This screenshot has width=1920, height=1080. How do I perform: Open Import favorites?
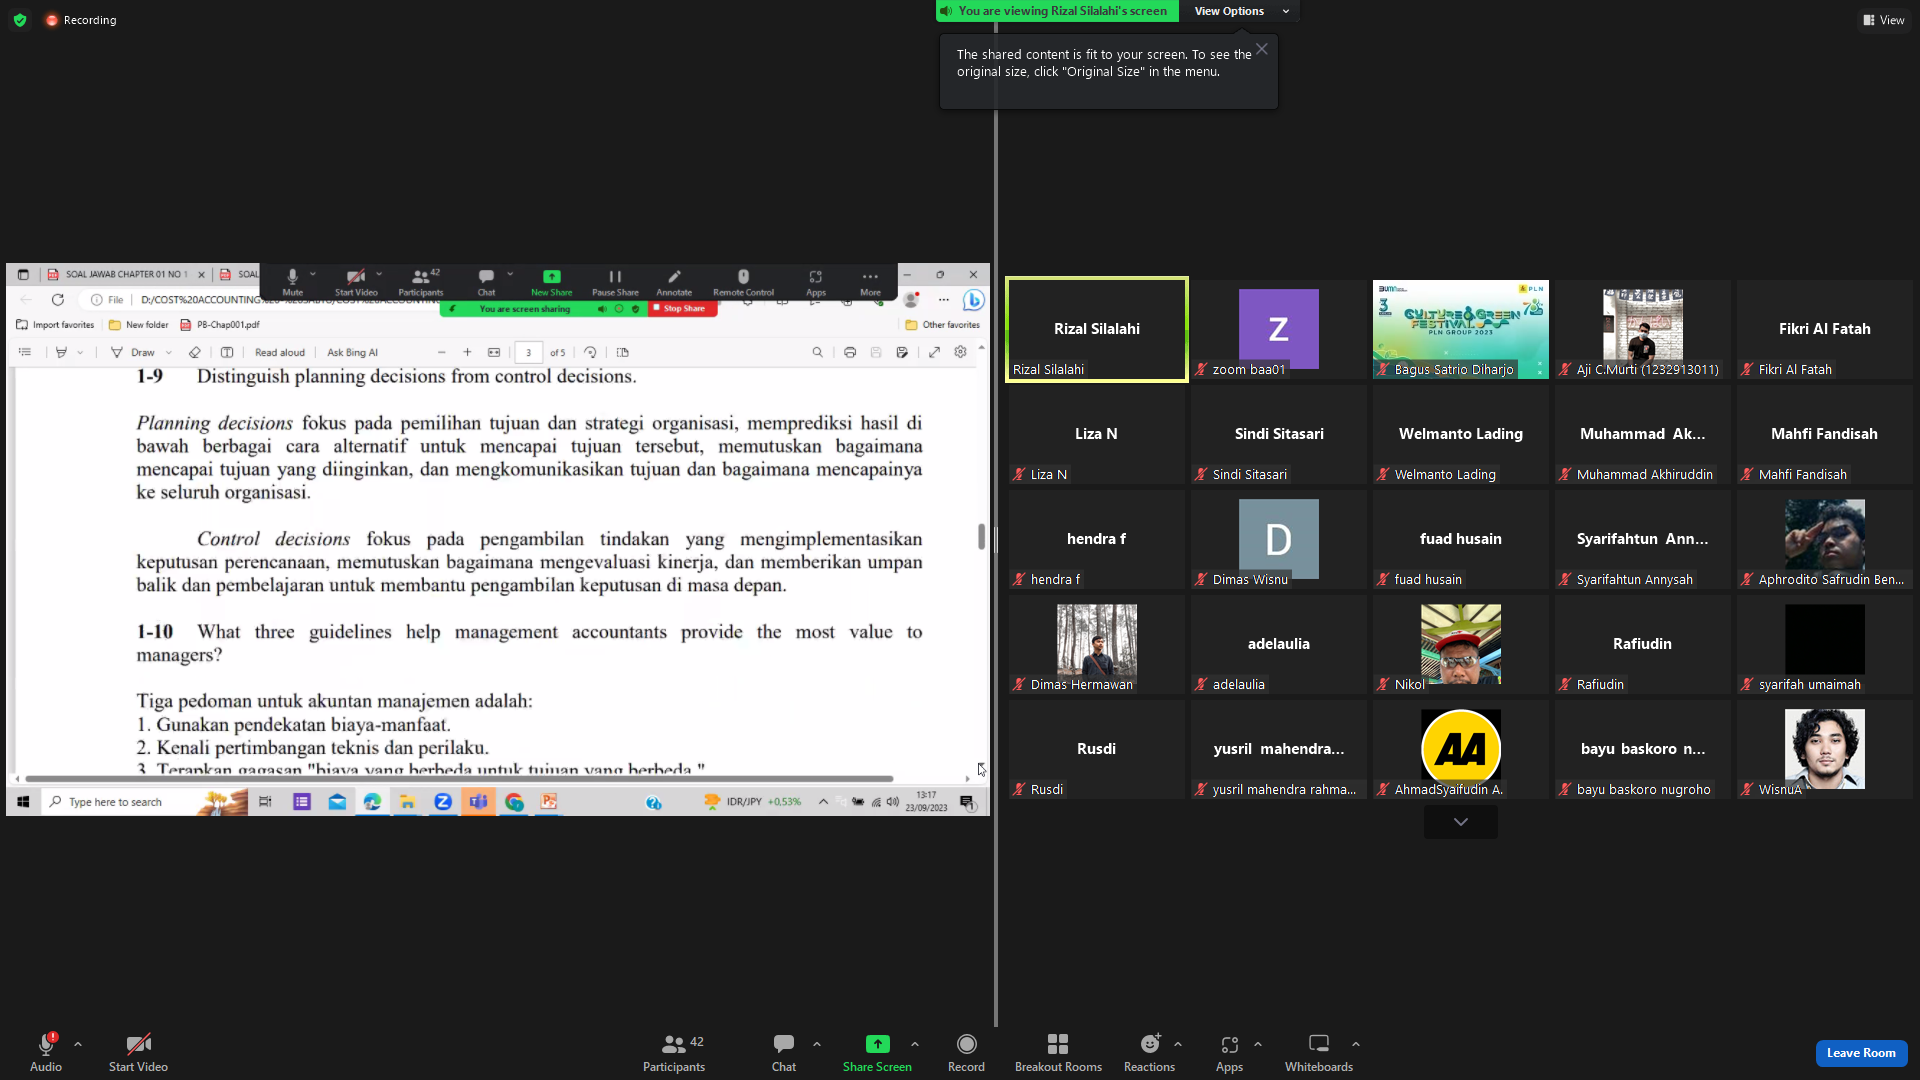(x=56, y=325)
